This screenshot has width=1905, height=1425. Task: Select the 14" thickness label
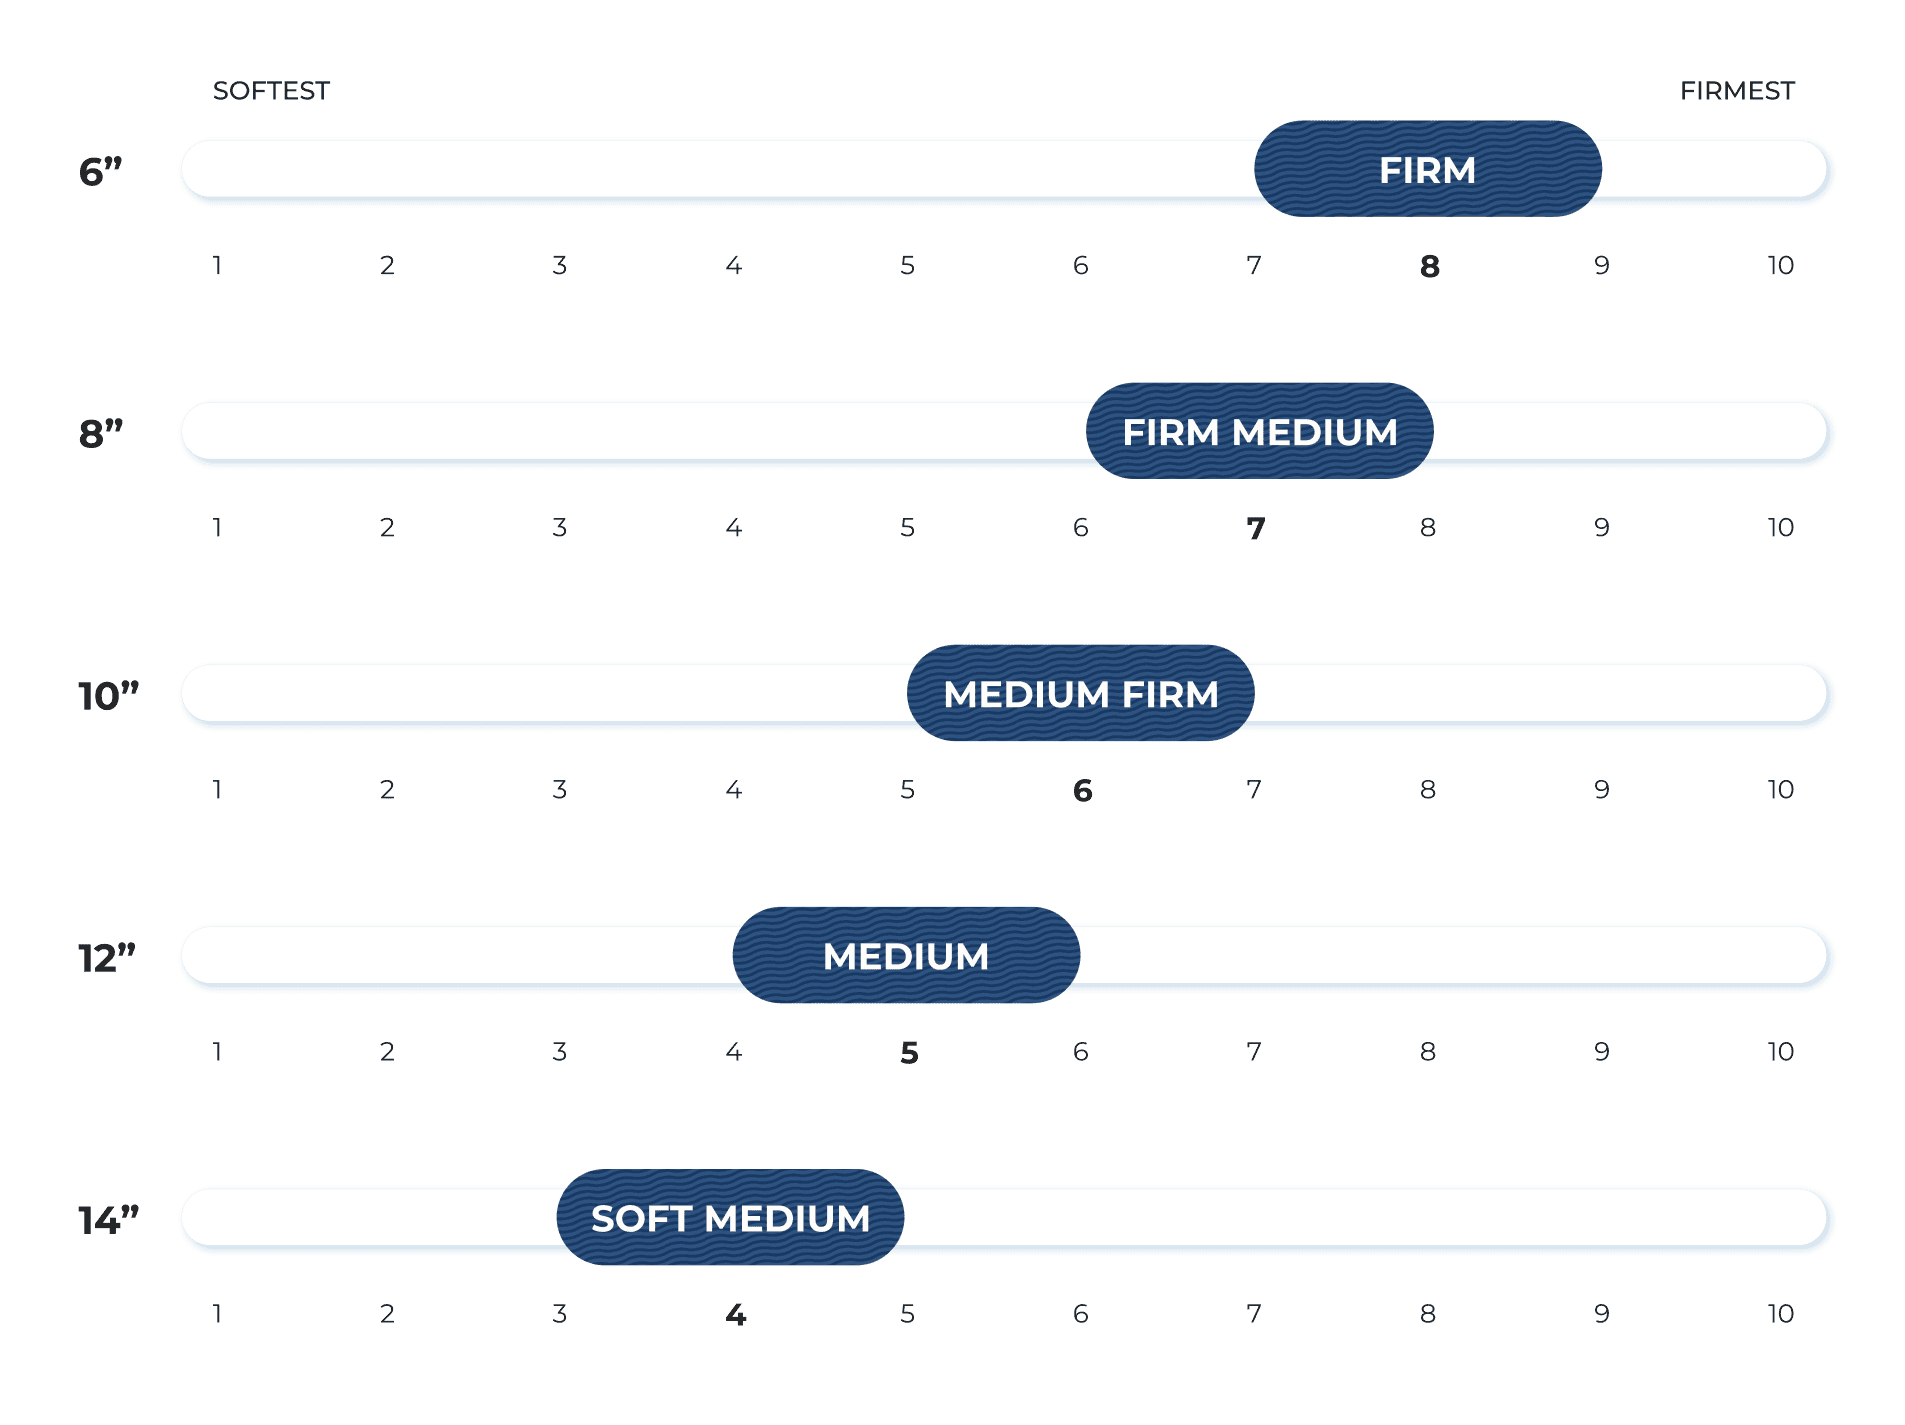tap(108, 1220)
